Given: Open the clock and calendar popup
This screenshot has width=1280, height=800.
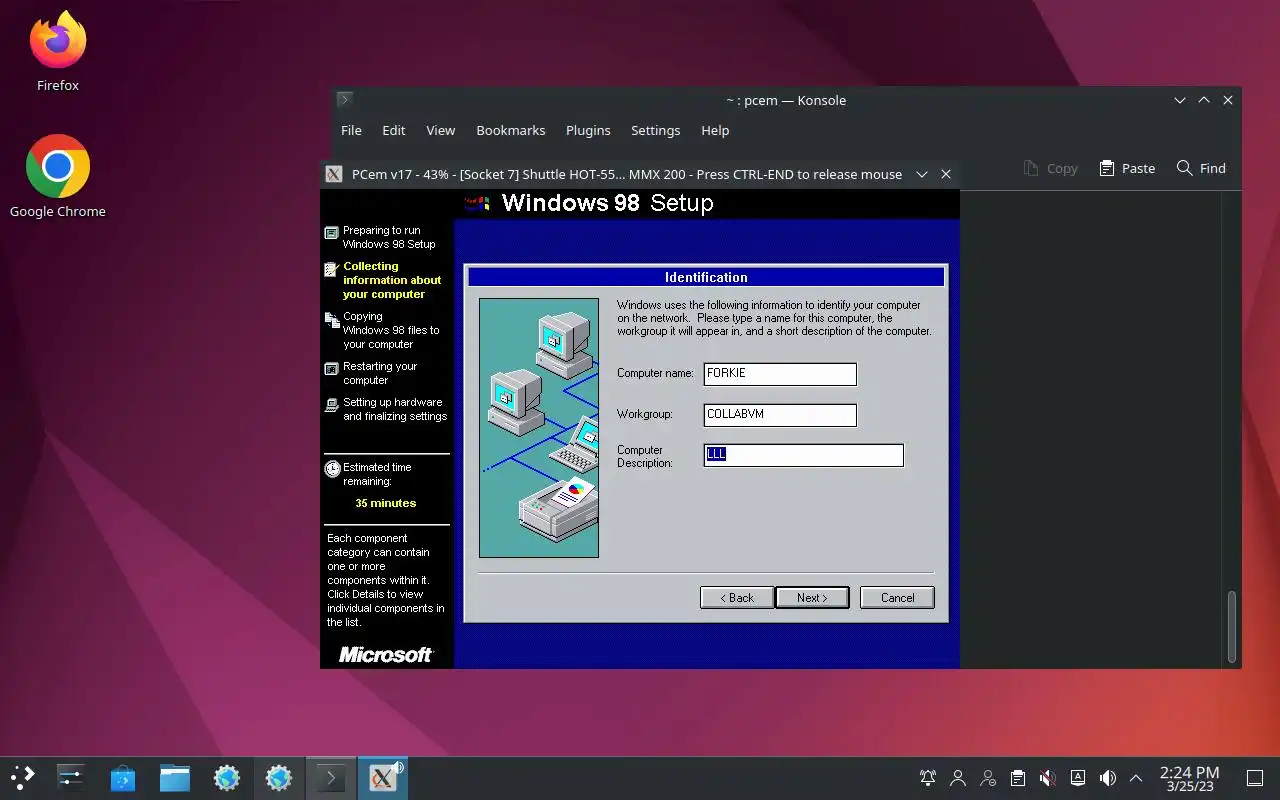Looking at the screenshot, I should click(1189, 778).
